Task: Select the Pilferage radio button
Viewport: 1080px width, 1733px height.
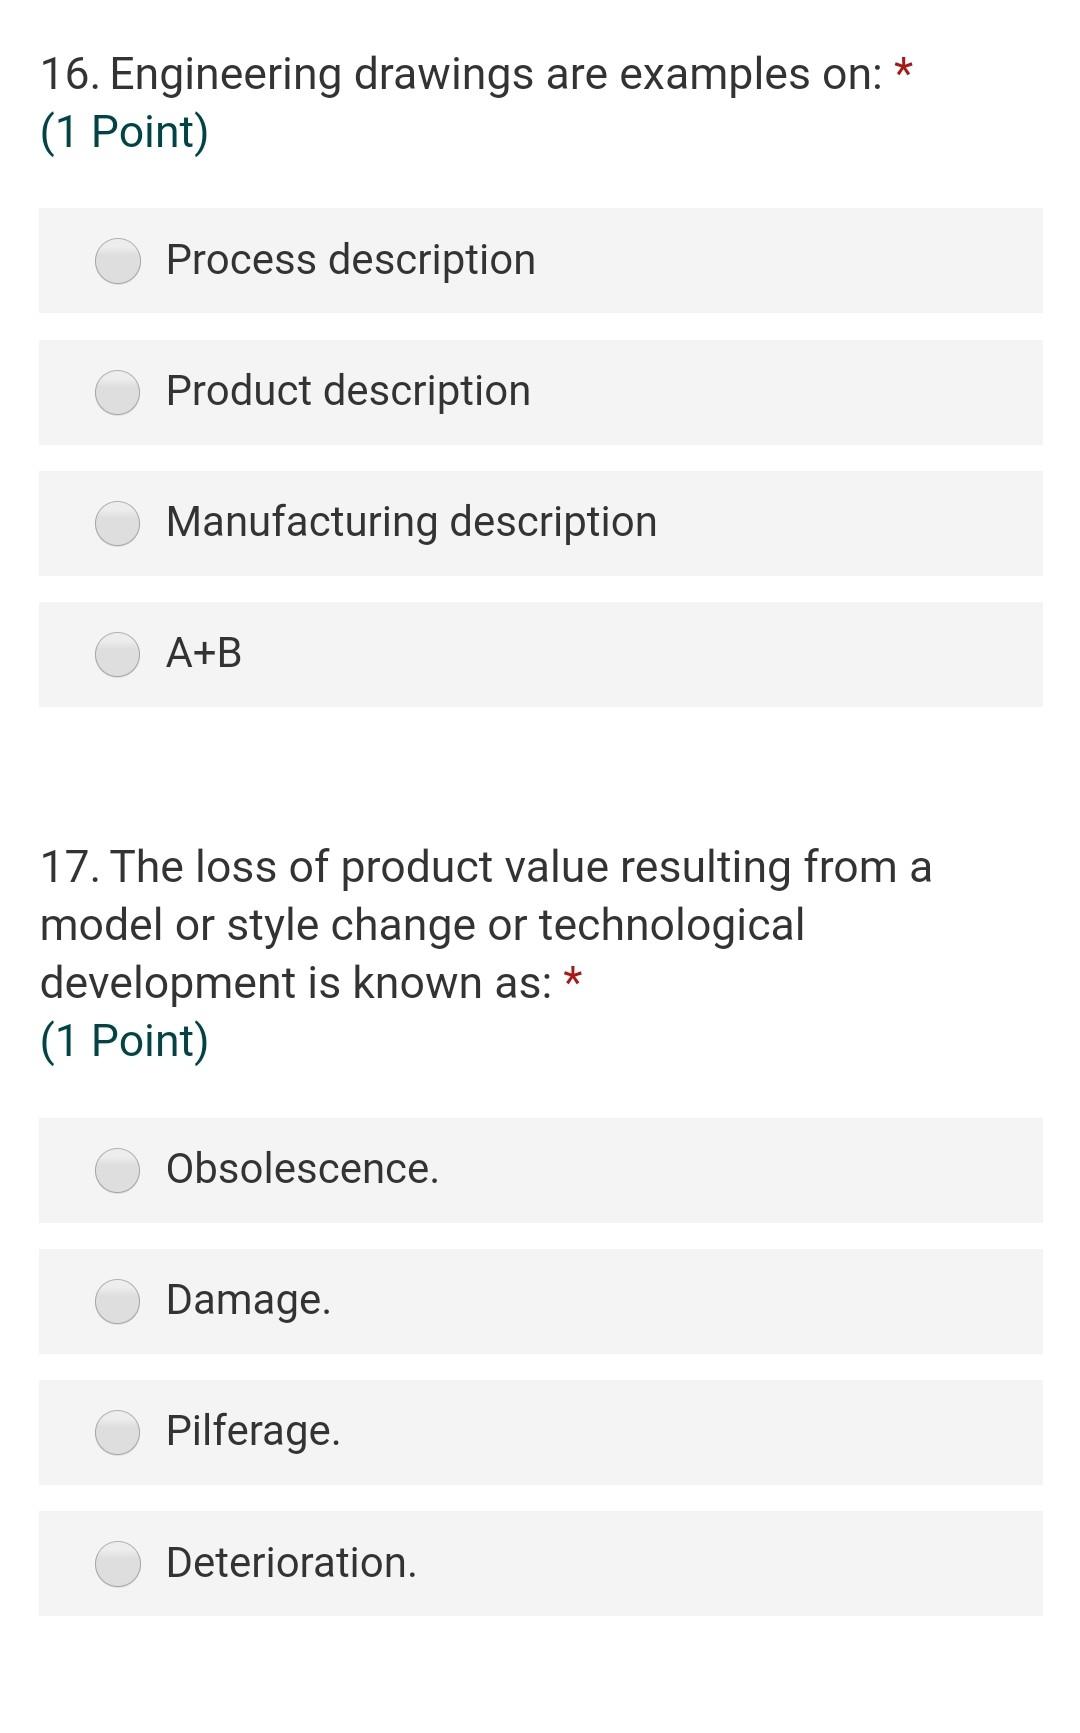Action: (x=118, y=1434)
